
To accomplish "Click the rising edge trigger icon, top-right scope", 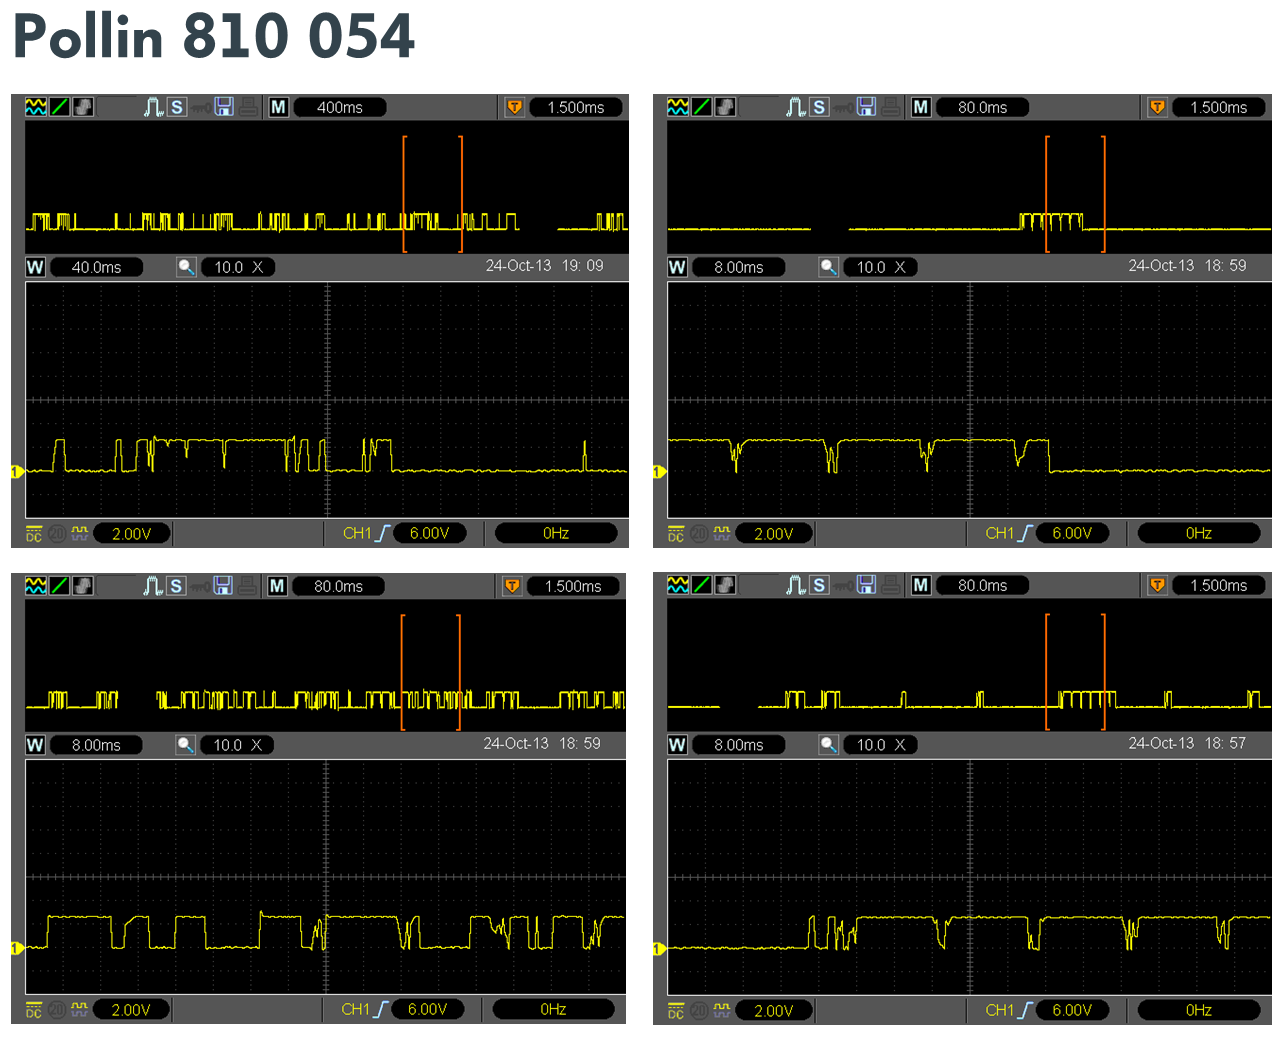I will 1025,534.
